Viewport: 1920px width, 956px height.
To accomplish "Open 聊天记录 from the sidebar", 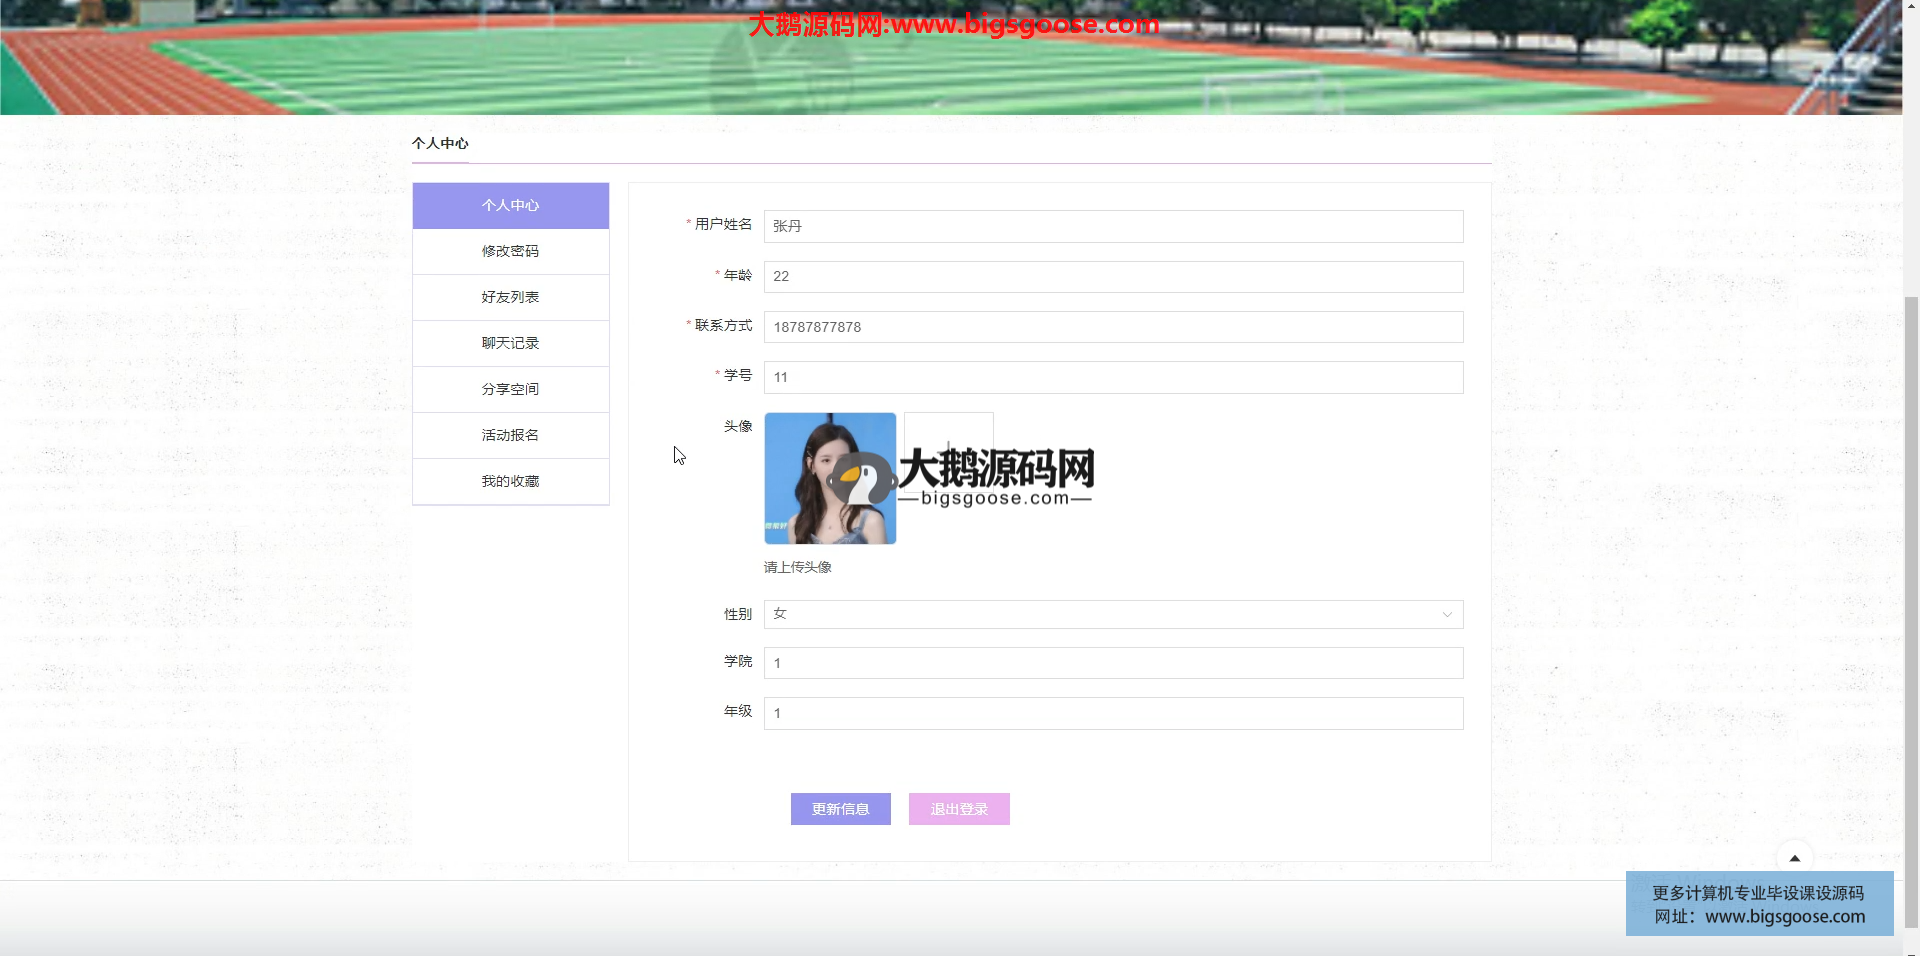I will pos(510,344).
